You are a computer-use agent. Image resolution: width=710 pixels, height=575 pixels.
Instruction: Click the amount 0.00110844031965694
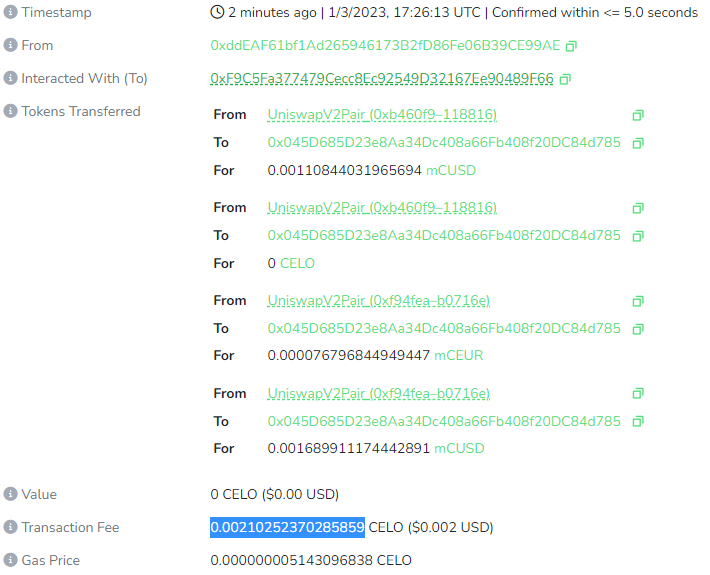coord(345,170)
